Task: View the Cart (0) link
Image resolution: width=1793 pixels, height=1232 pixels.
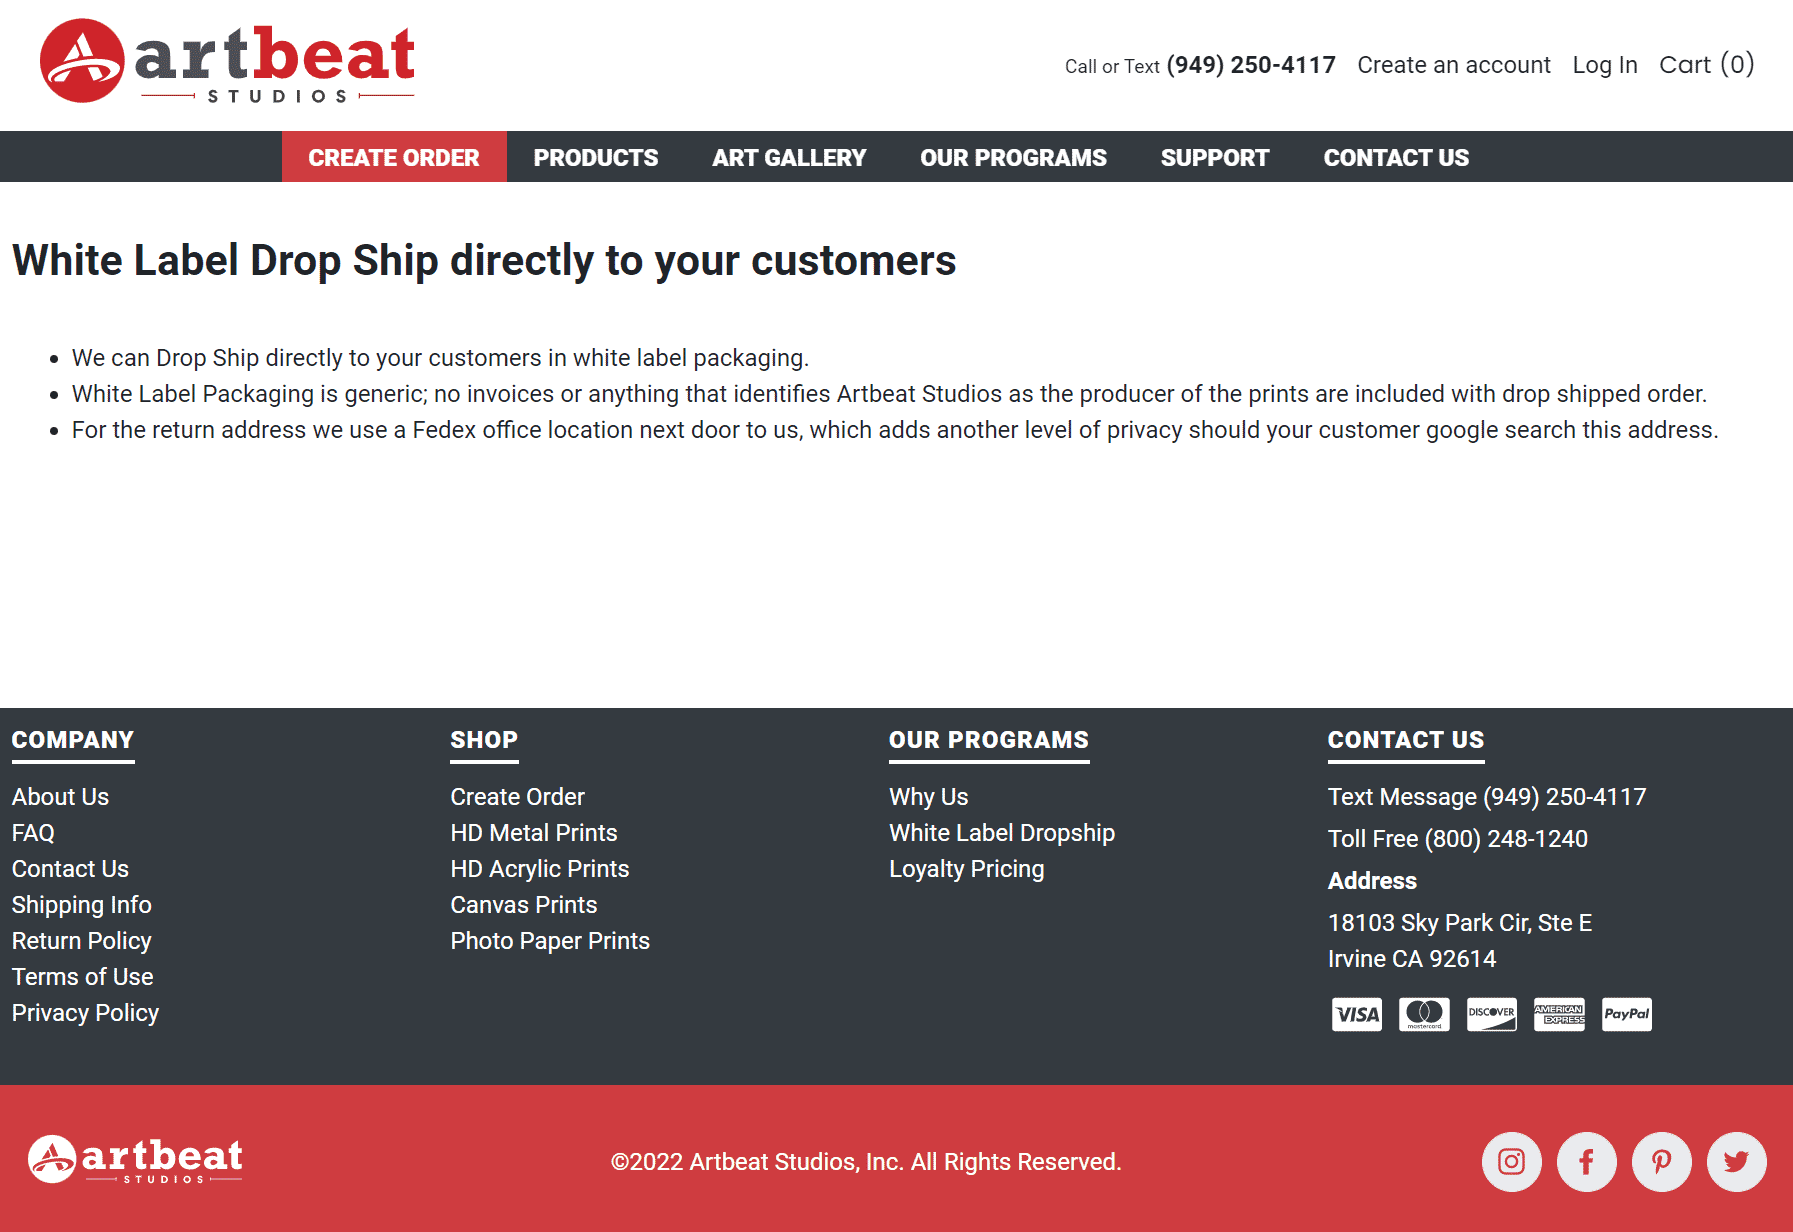Action: click(1706, 65)
